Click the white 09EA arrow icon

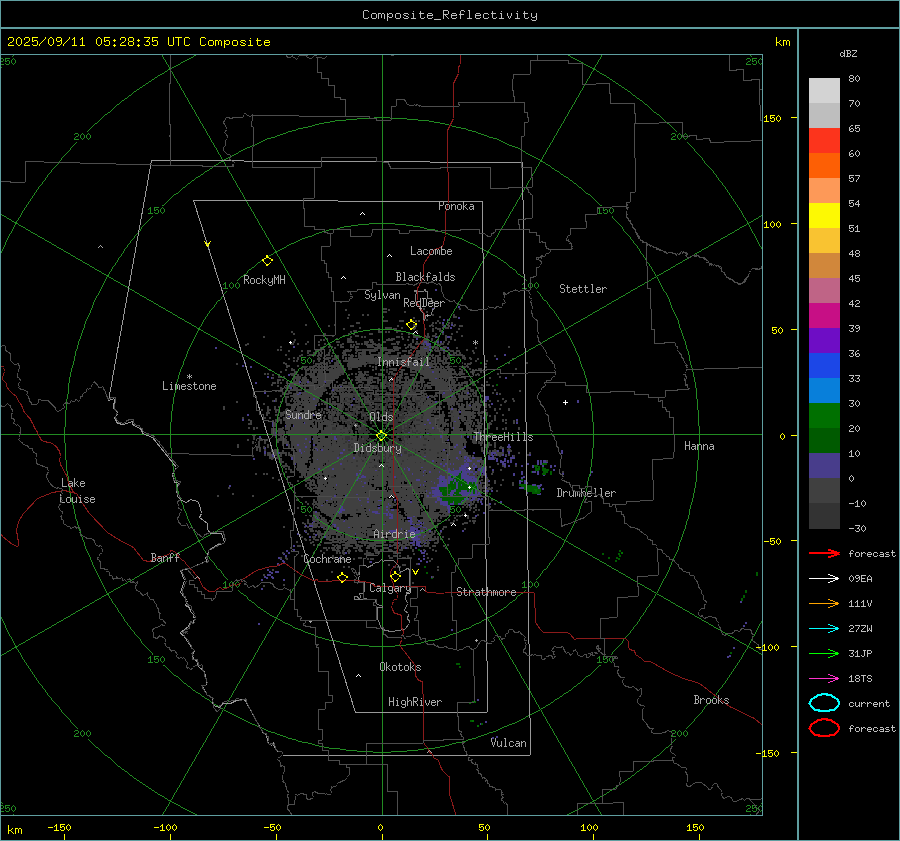pyautogui.click(x=824, y=579)
